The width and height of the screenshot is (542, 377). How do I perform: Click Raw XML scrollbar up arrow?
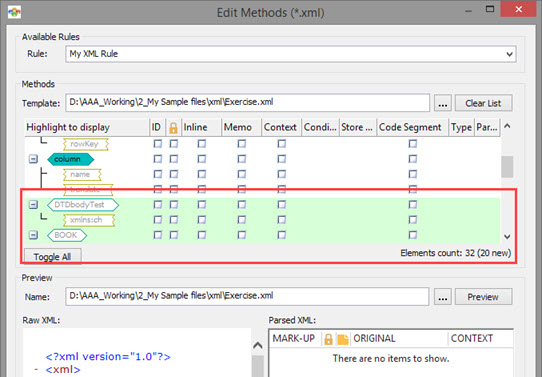coord(258,345)
